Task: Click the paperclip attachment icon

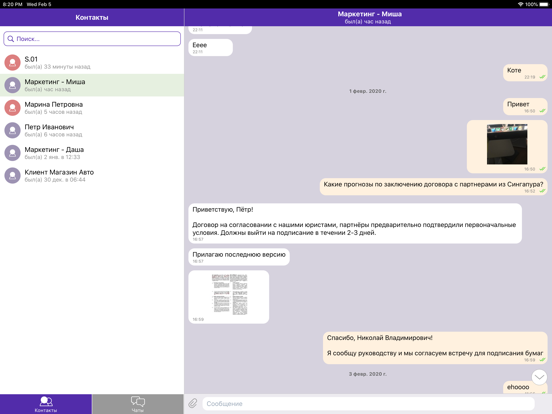Action: click(193, 403)
